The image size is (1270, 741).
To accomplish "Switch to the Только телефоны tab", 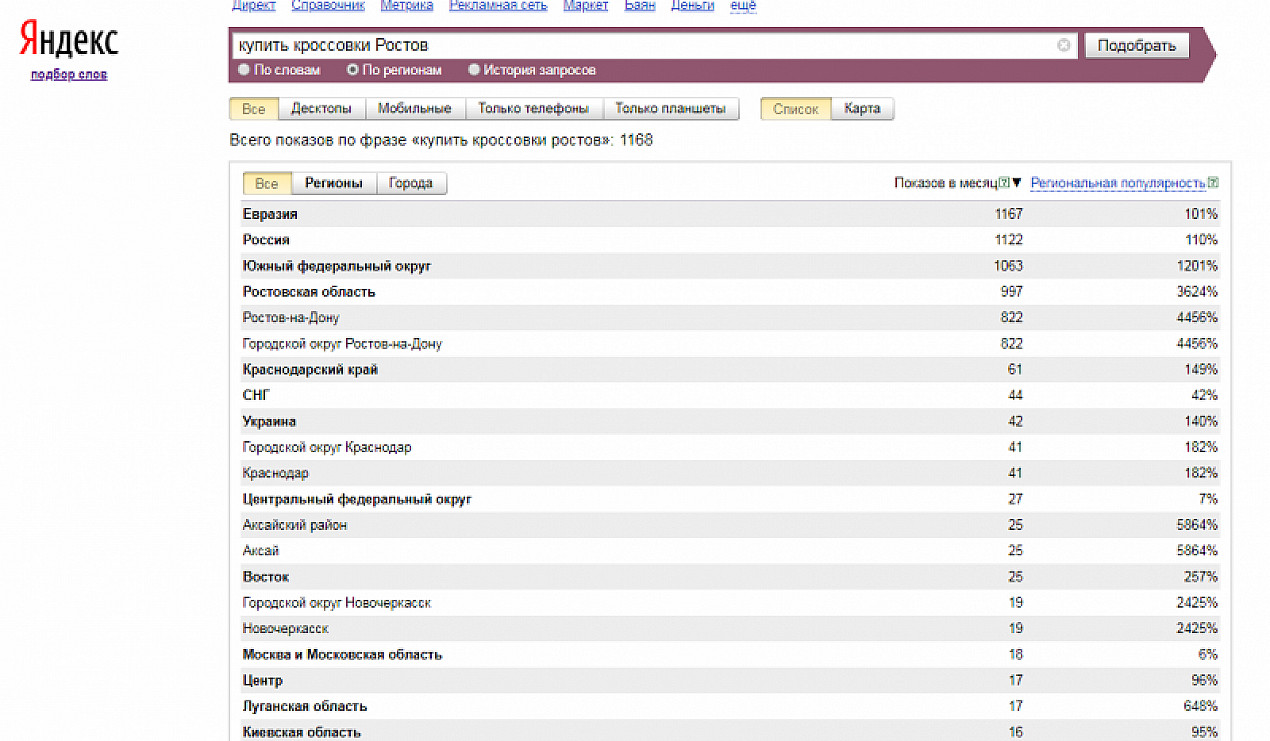I will 533,109.
